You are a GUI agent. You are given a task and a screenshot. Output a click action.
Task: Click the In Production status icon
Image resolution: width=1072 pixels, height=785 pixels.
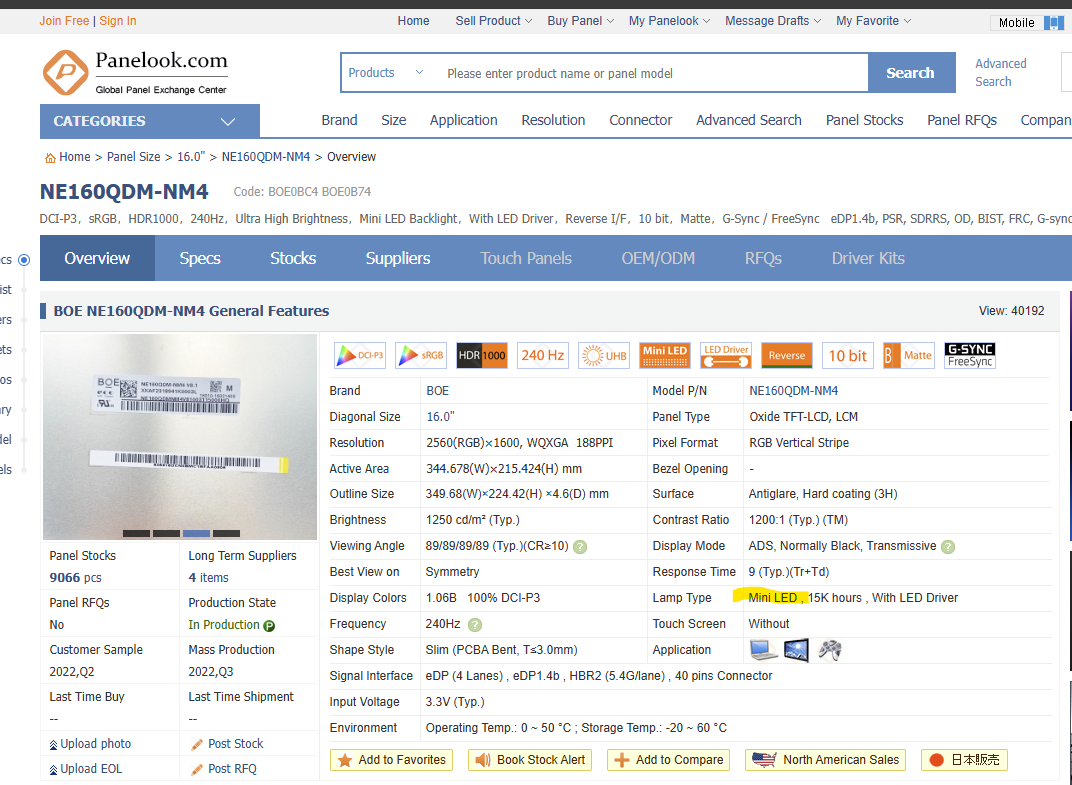pos(269,626)
